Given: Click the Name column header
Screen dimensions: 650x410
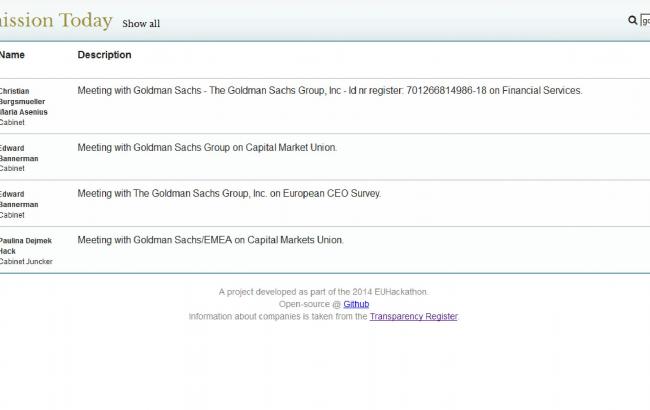Looking at the screenshot, I should [x=13, y=55].
